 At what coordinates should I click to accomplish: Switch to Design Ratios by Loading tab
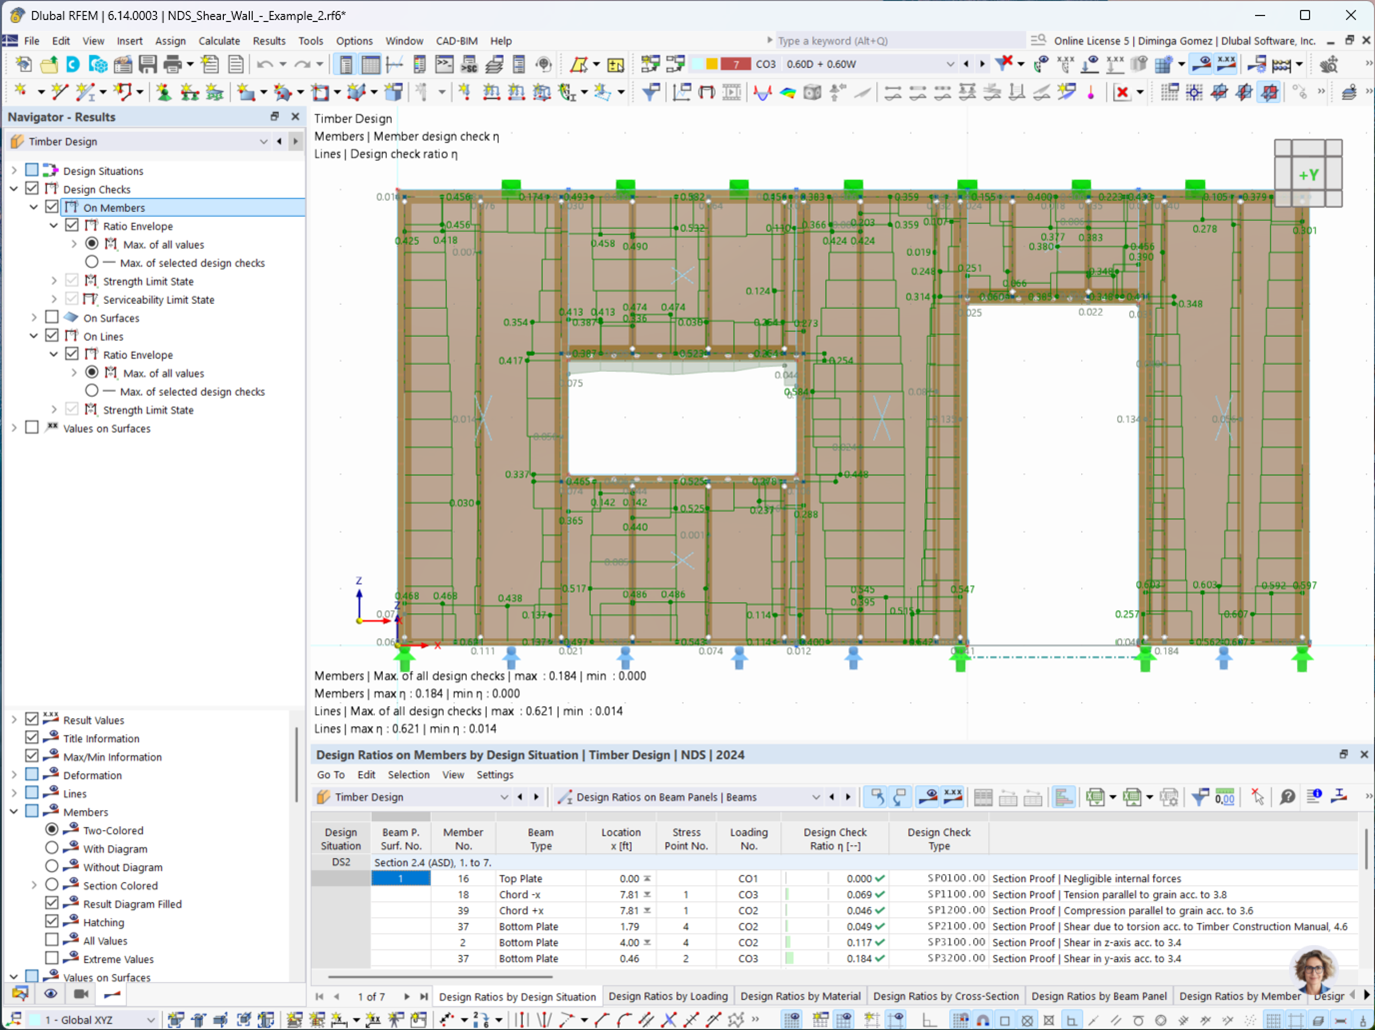[x=668, y=996]
